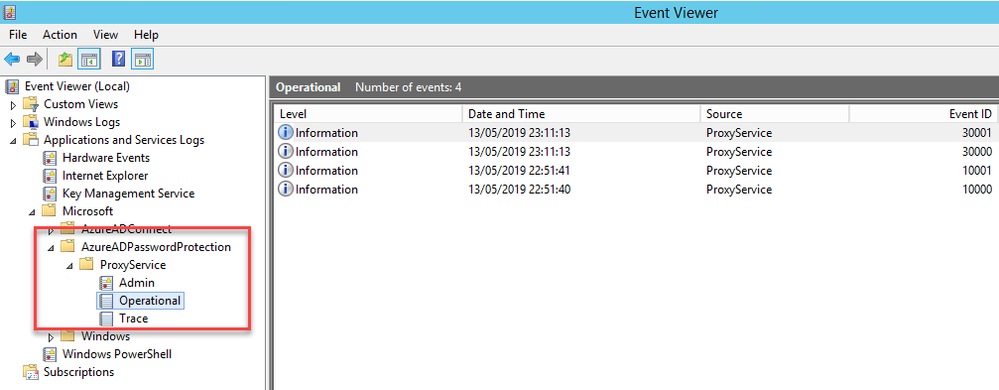
Task: Select Subscriptions in the tree
Action: tap(79, 372)
